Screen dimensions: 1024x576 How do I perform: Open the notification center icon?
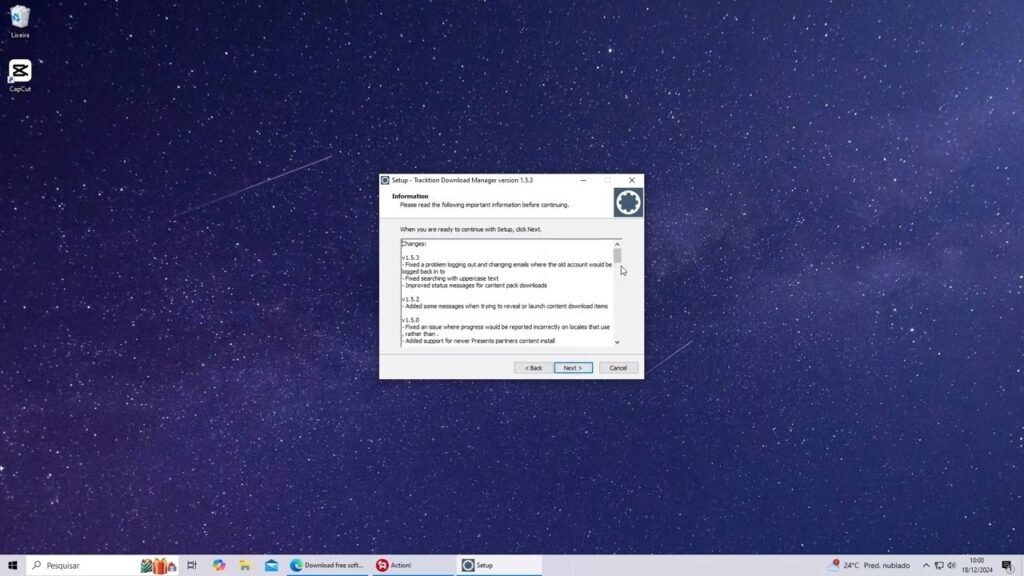(1008, 566)
